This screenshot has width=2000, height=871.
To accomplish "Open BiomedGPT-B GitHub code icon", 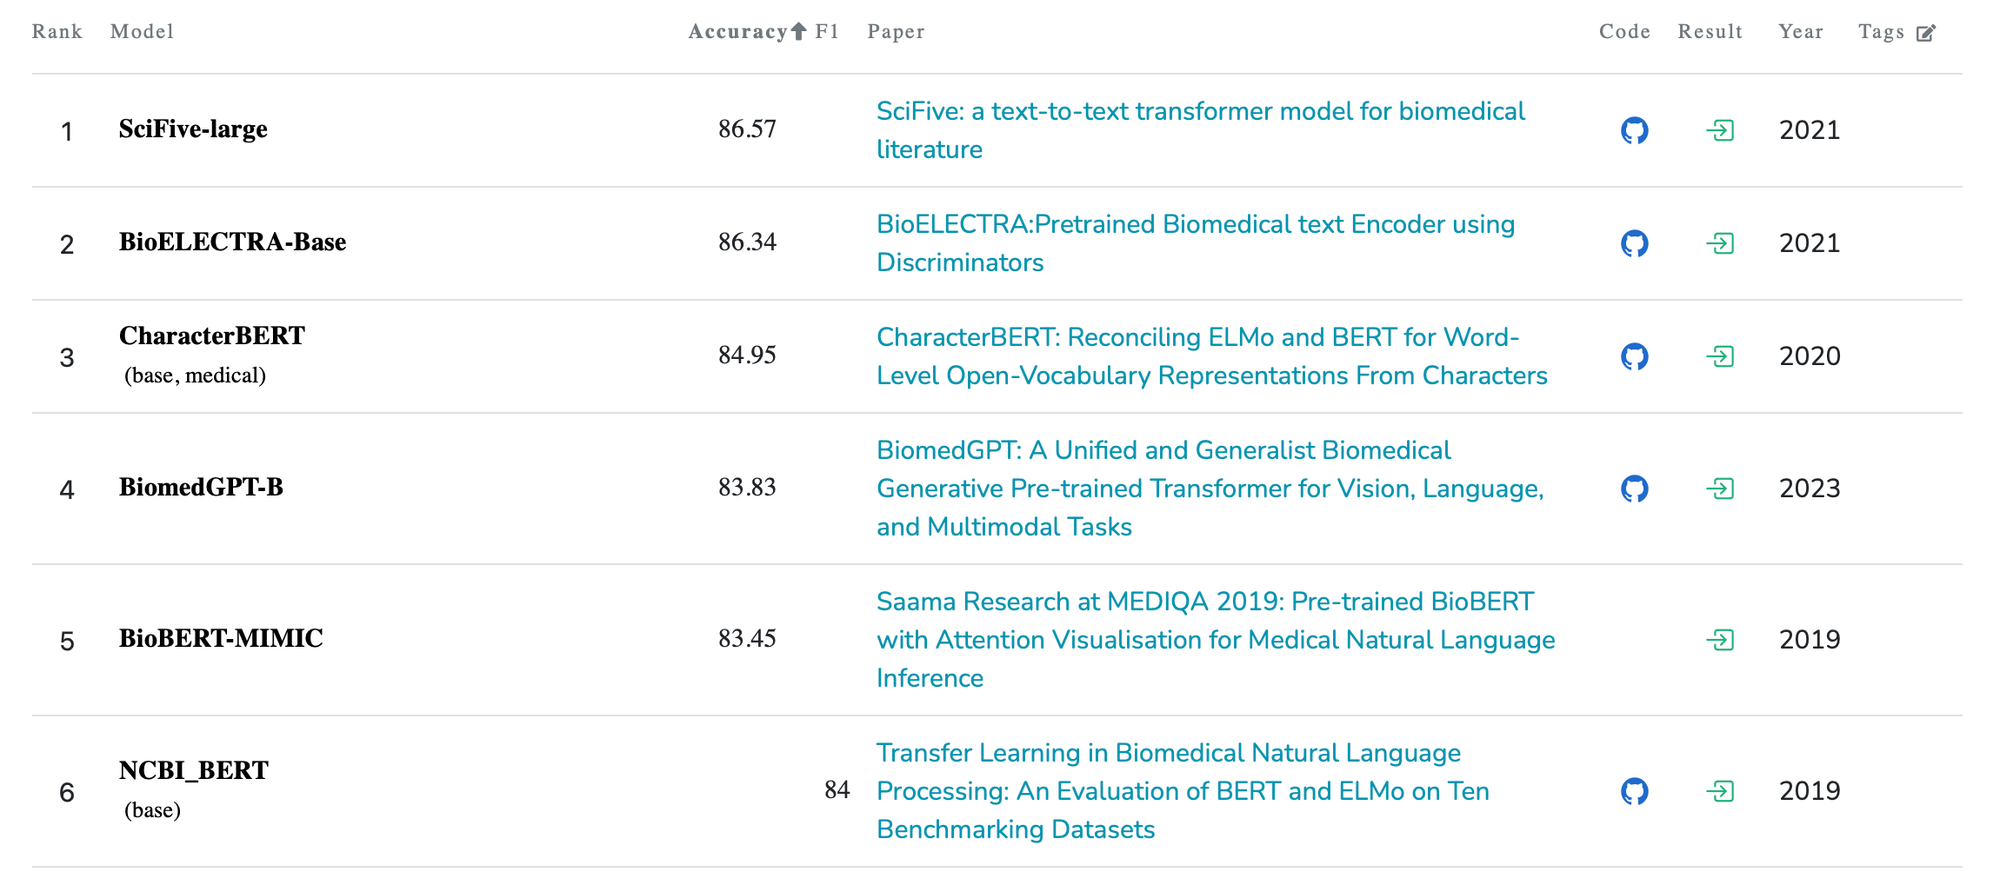I will pyautogui.click(x=1634, y=488).
